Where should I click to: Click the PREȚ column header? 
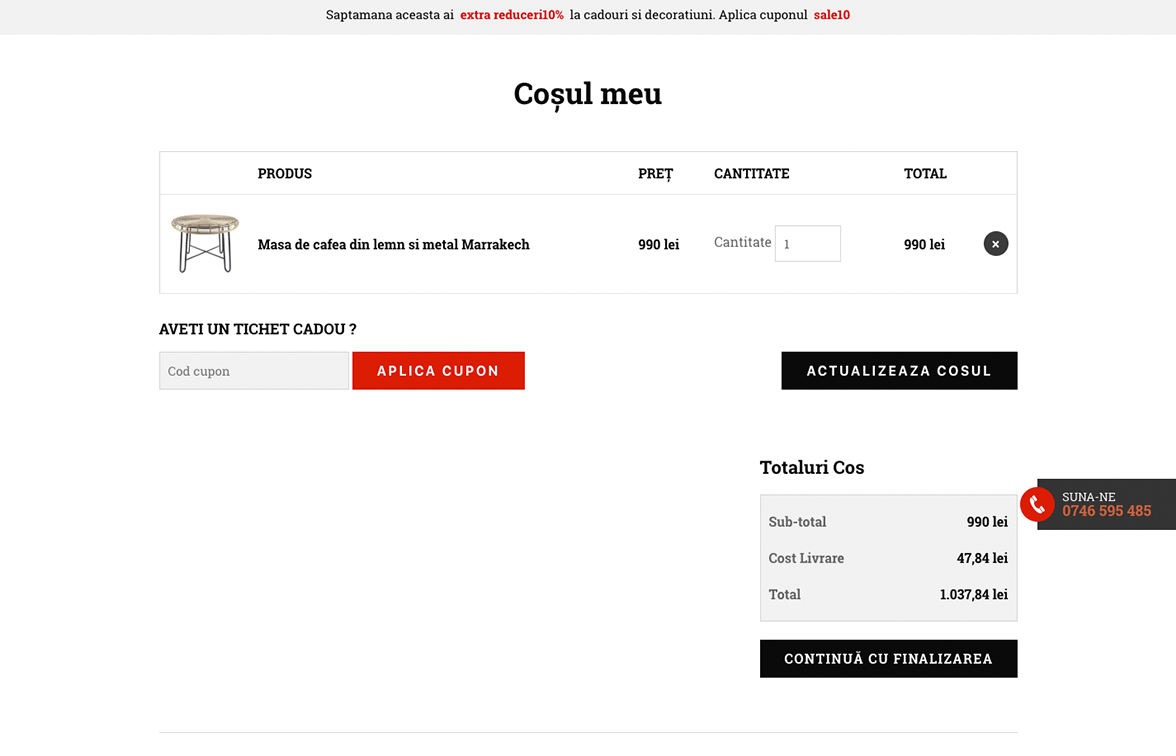click(x=655, y=174)
